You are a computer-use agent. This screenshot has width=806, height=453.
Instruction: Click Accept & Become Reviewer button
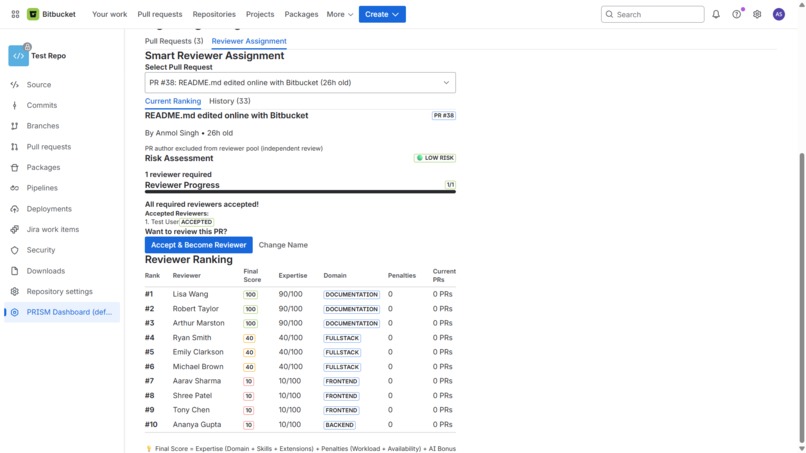[198, 245]
